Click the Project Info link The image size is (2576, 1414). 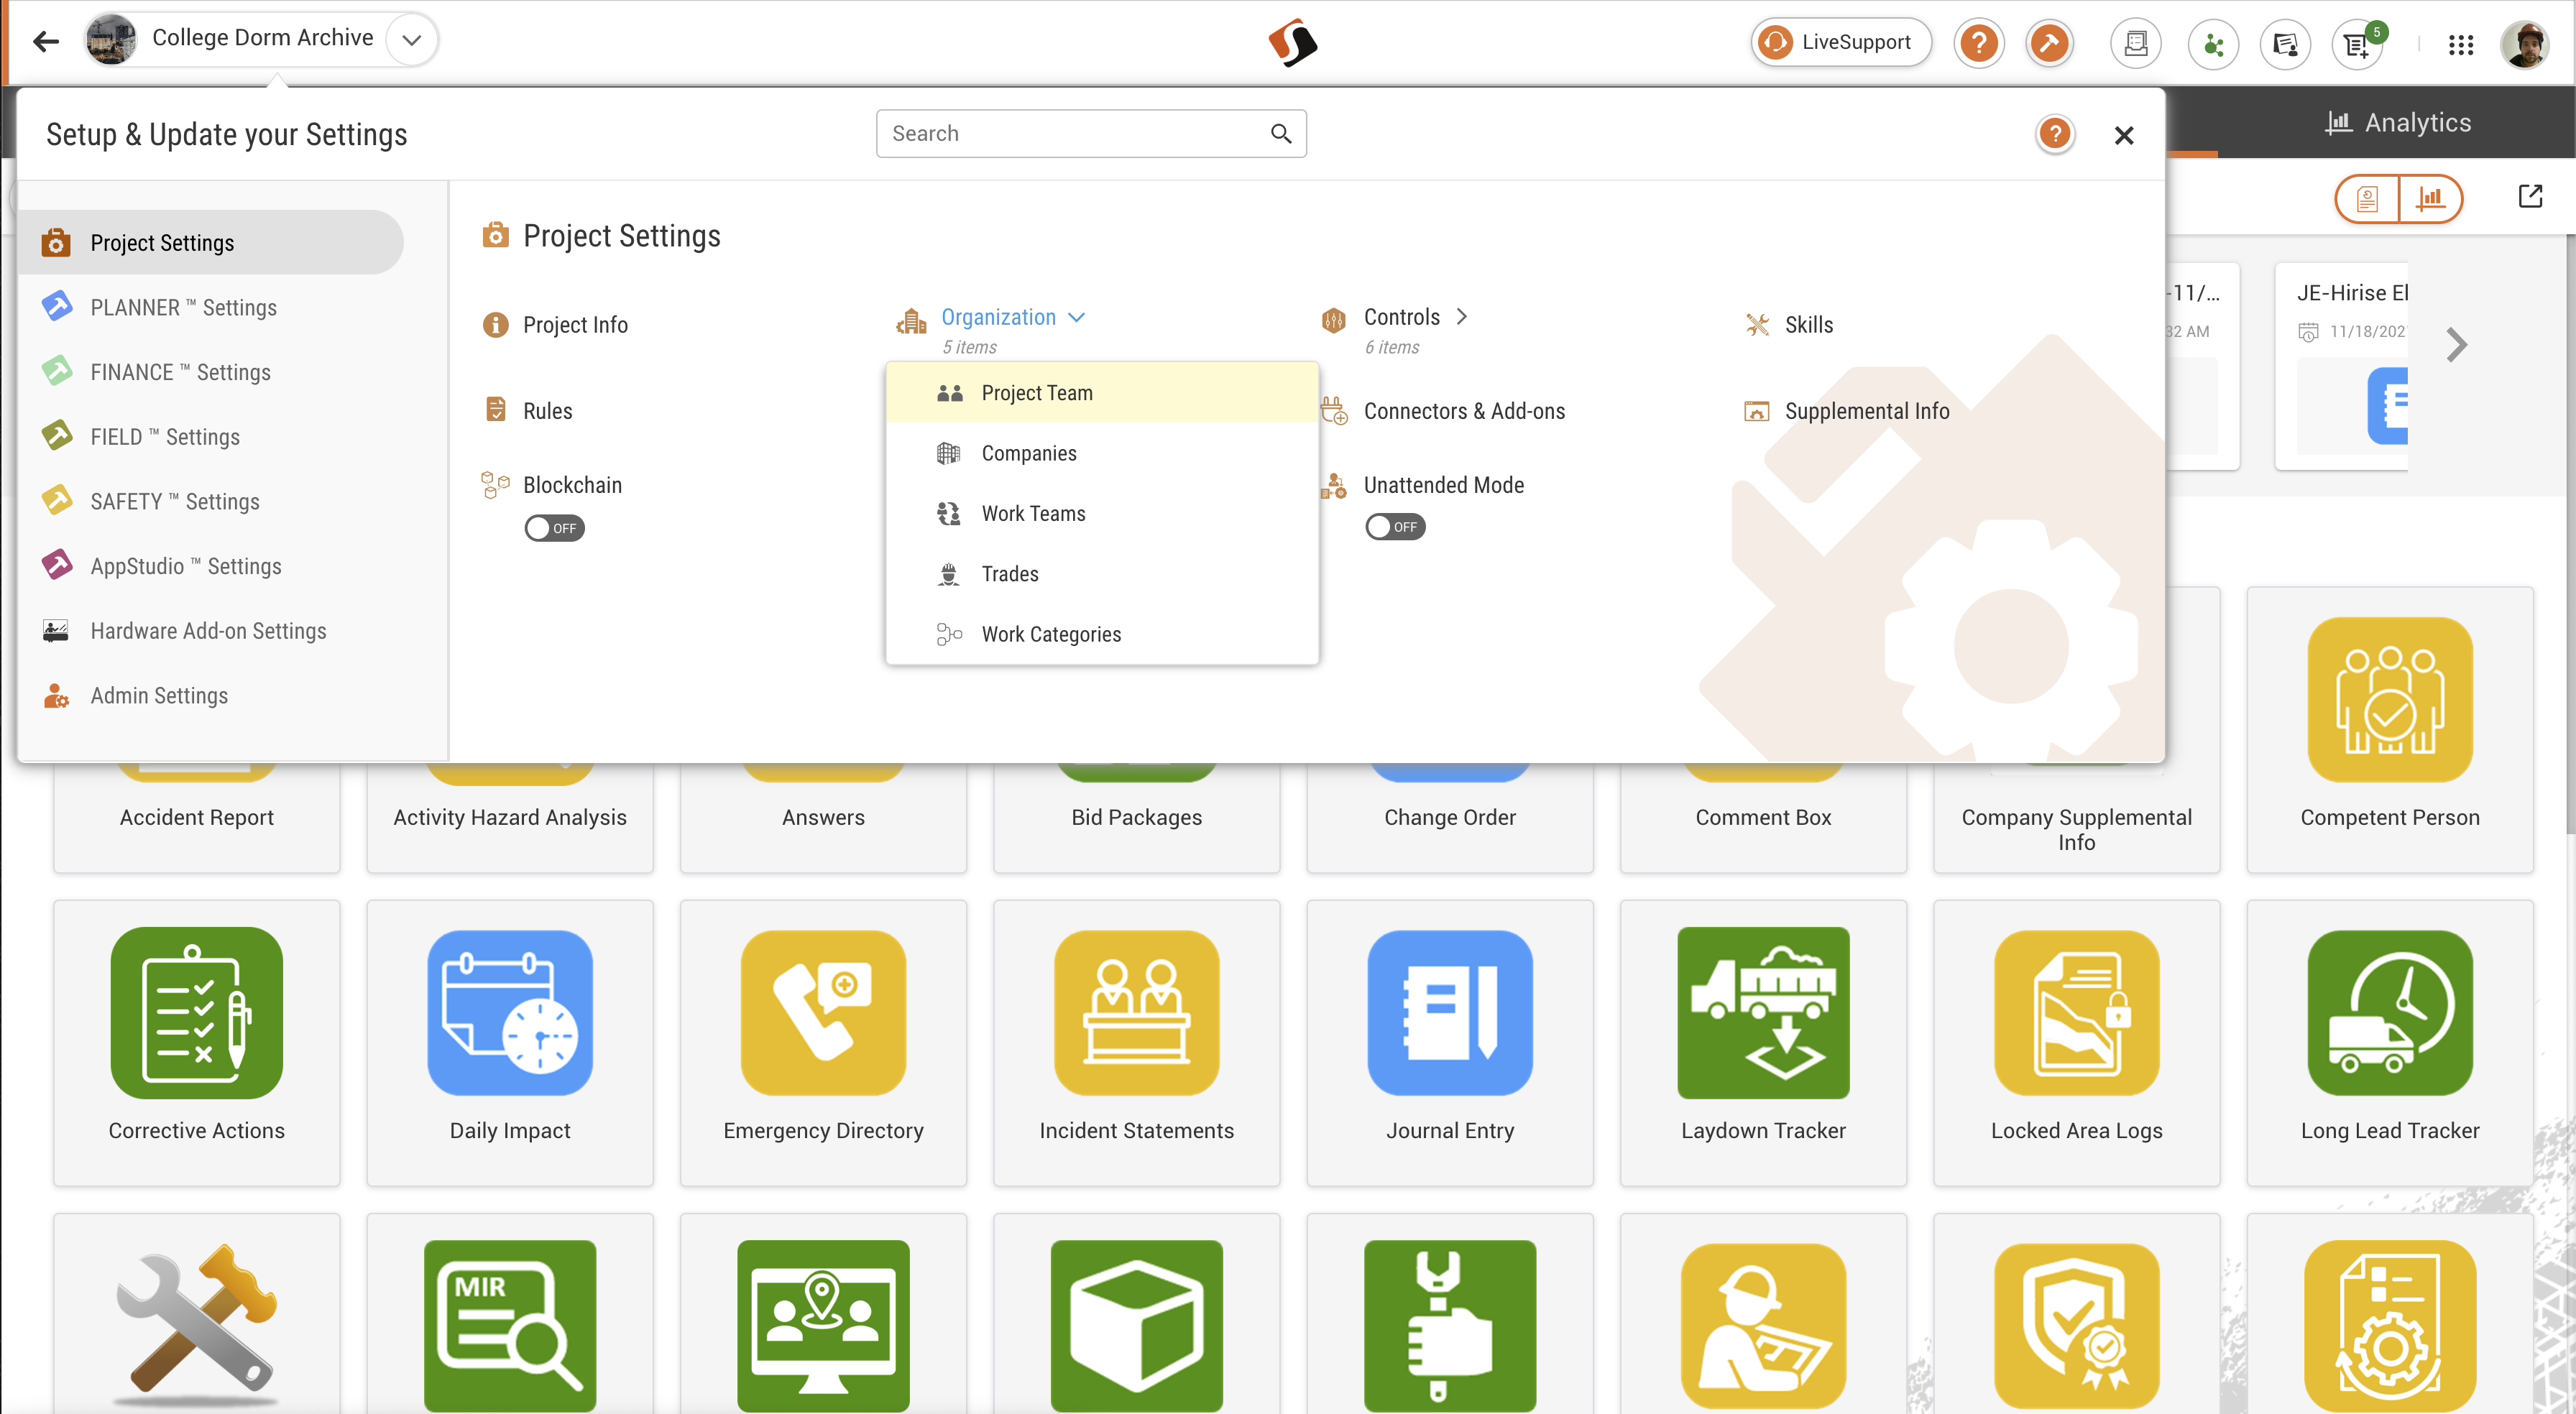(x=575, y=325)
